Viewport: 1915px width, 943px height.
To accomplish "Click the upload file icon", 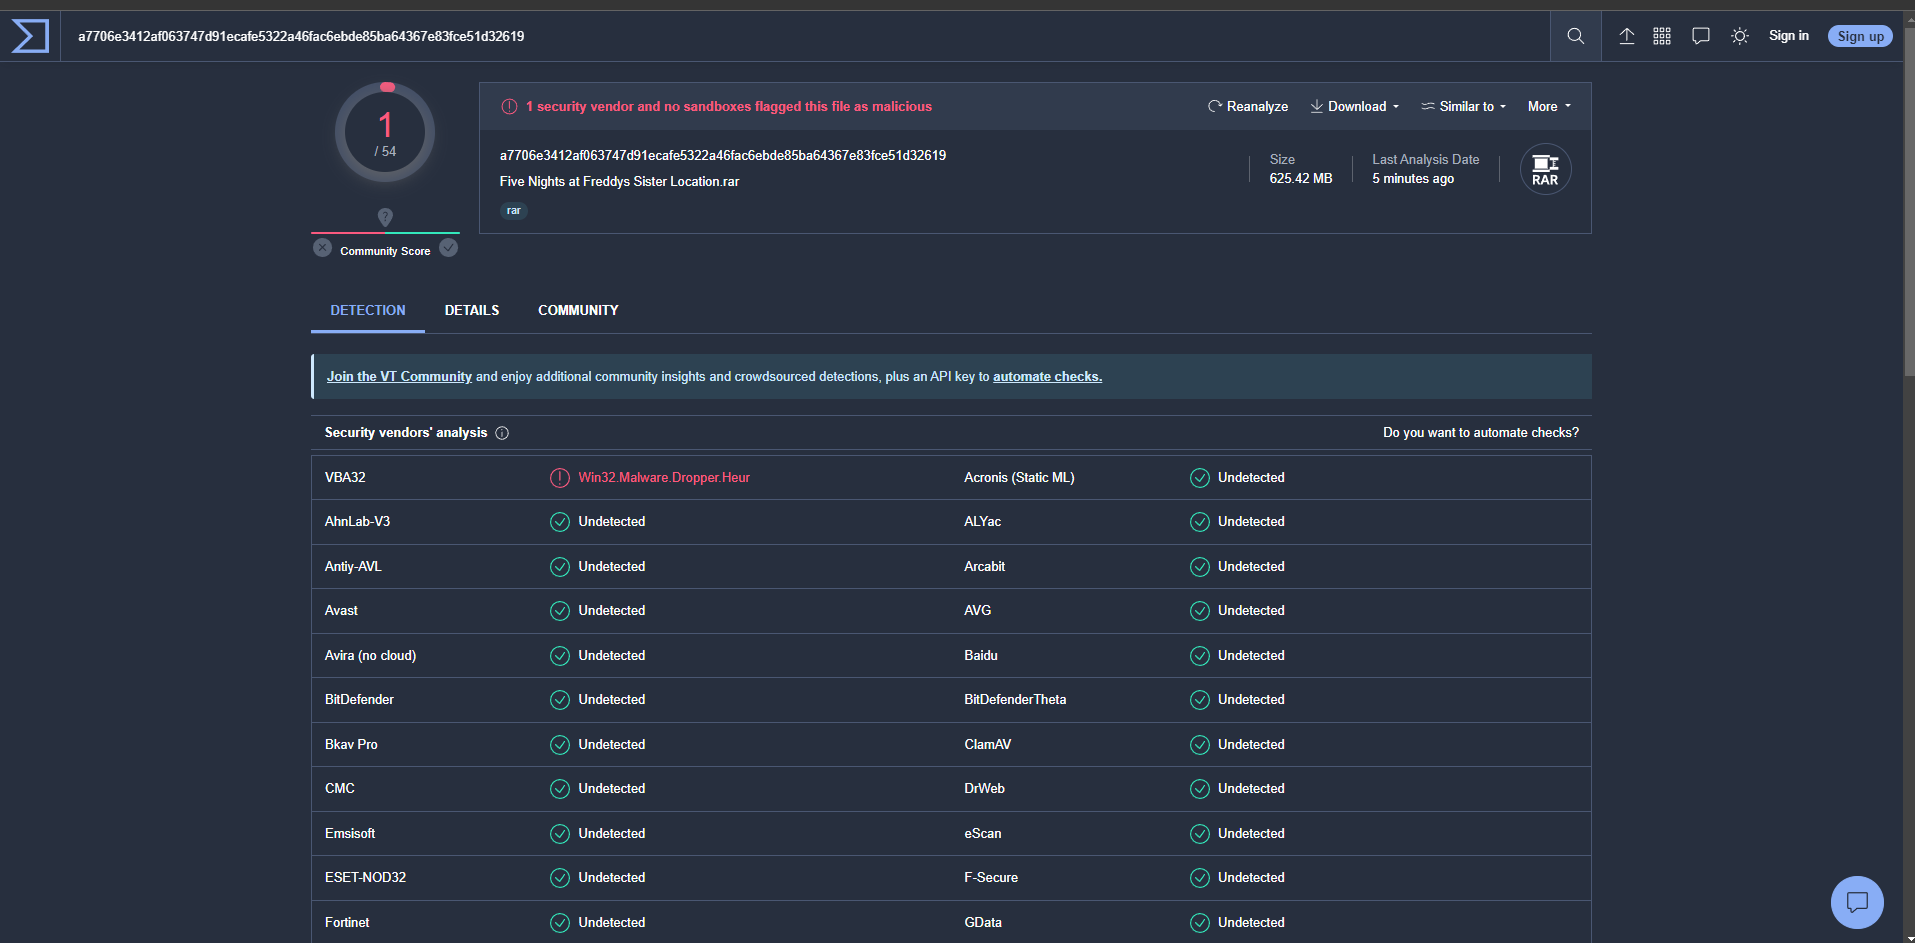I will pyautogui.click(x=1627, y=36).
